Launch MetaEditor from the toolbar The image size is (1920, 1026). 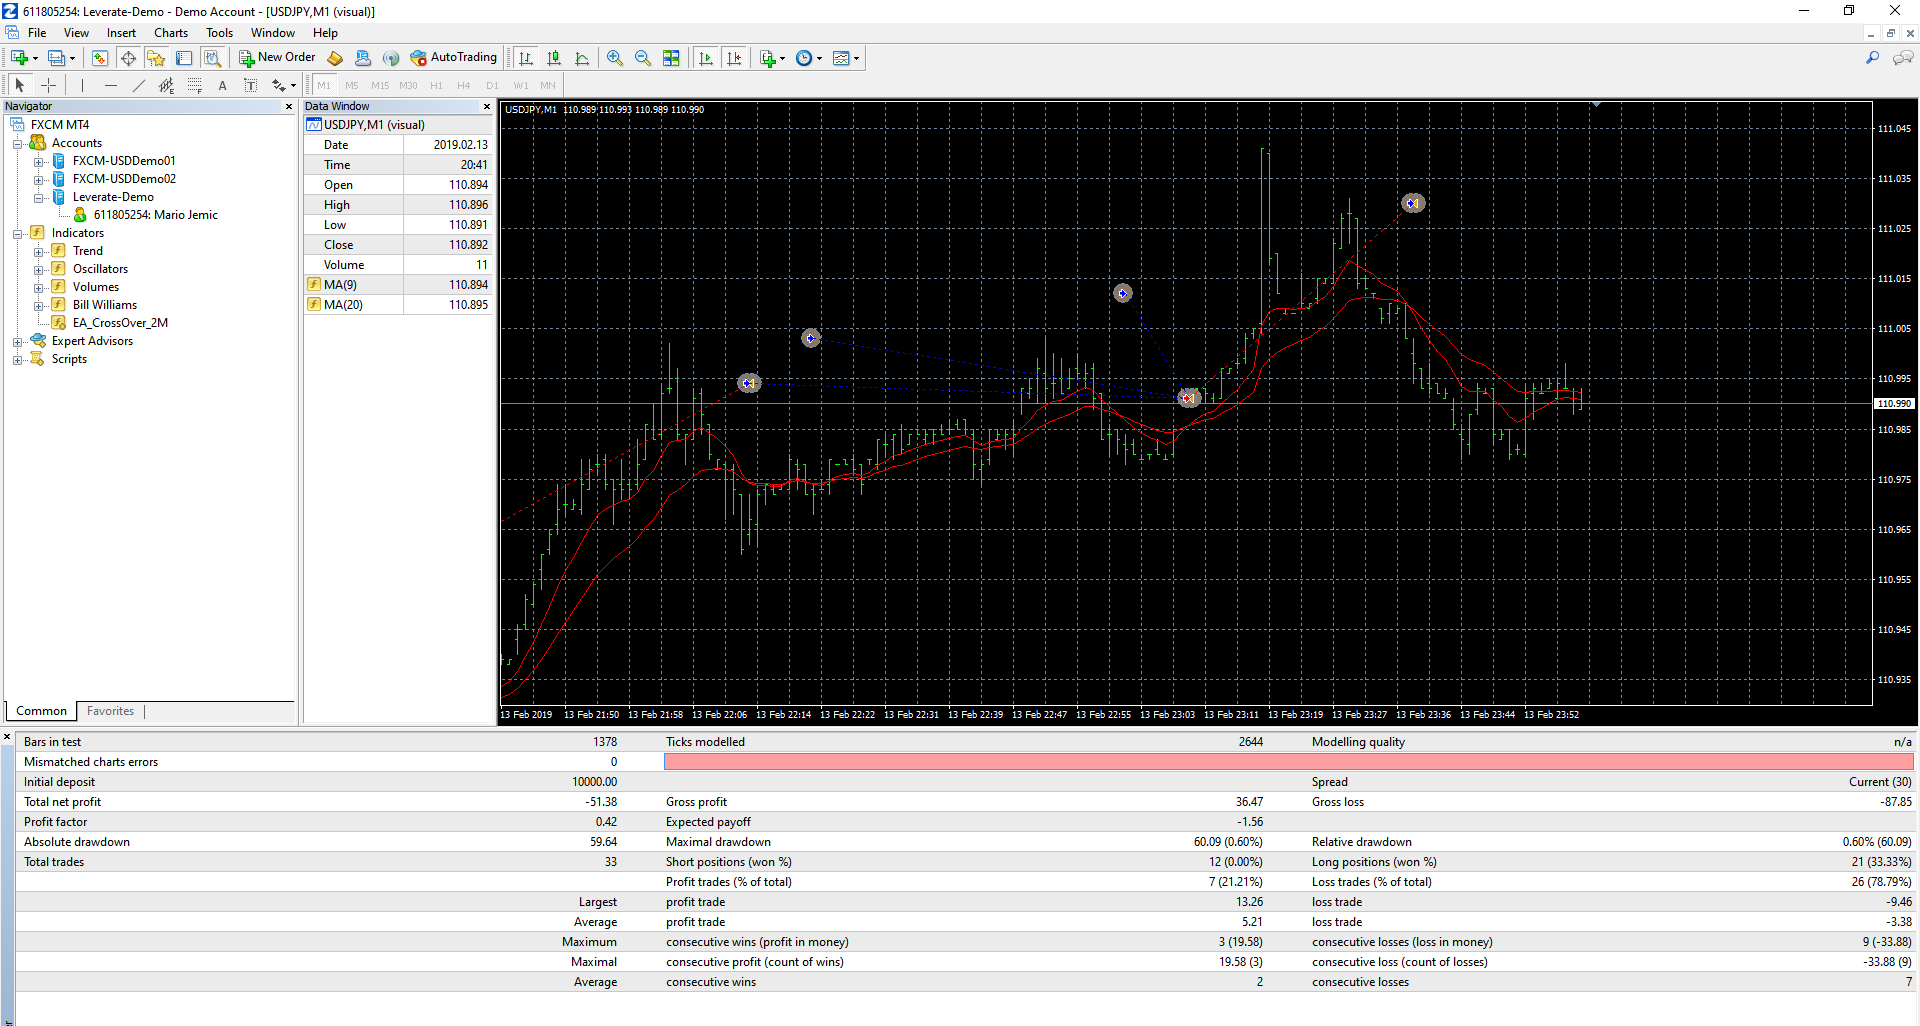point(335,58)
